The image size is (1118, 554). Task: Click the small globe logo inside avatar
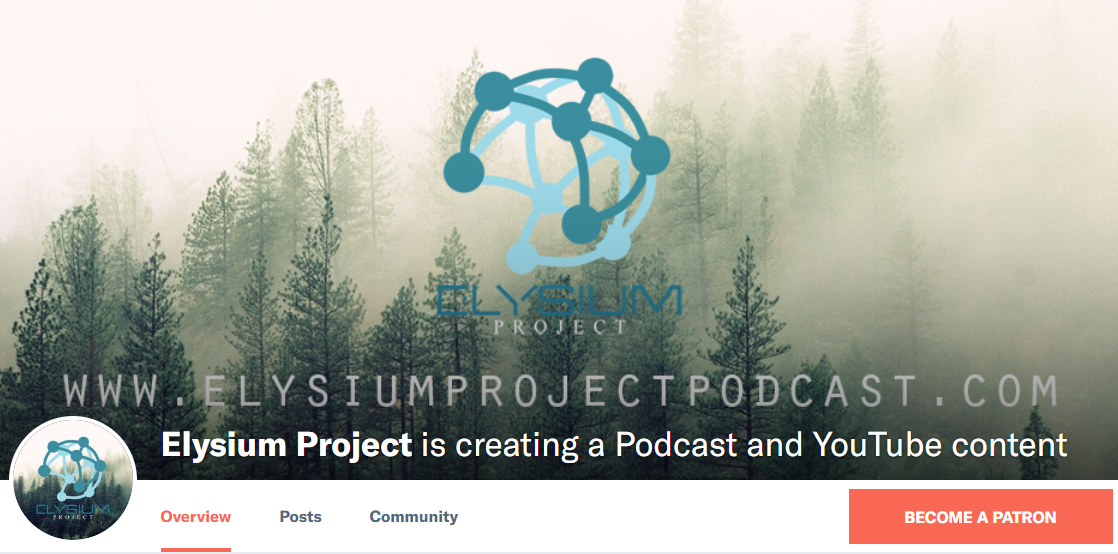point(71,468)
